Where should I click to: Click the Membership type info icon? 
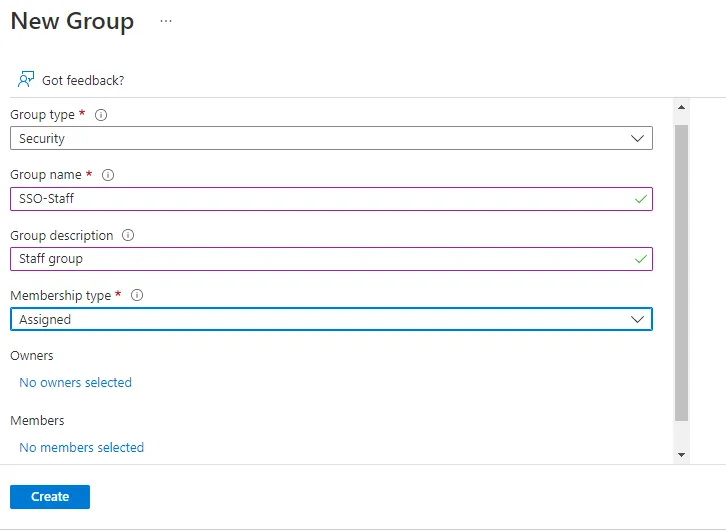click(x=137, y=295)
